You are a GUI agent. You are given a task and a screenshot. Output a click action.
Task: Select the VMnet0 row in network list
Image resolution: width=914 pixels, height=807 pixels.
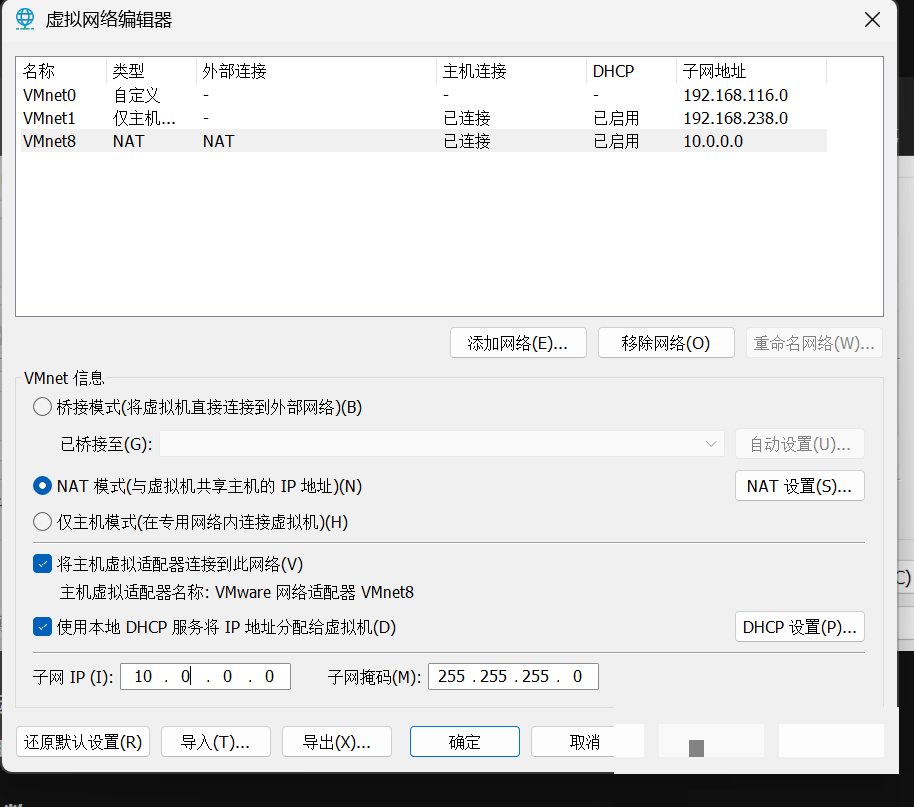[x=424, y=95]
